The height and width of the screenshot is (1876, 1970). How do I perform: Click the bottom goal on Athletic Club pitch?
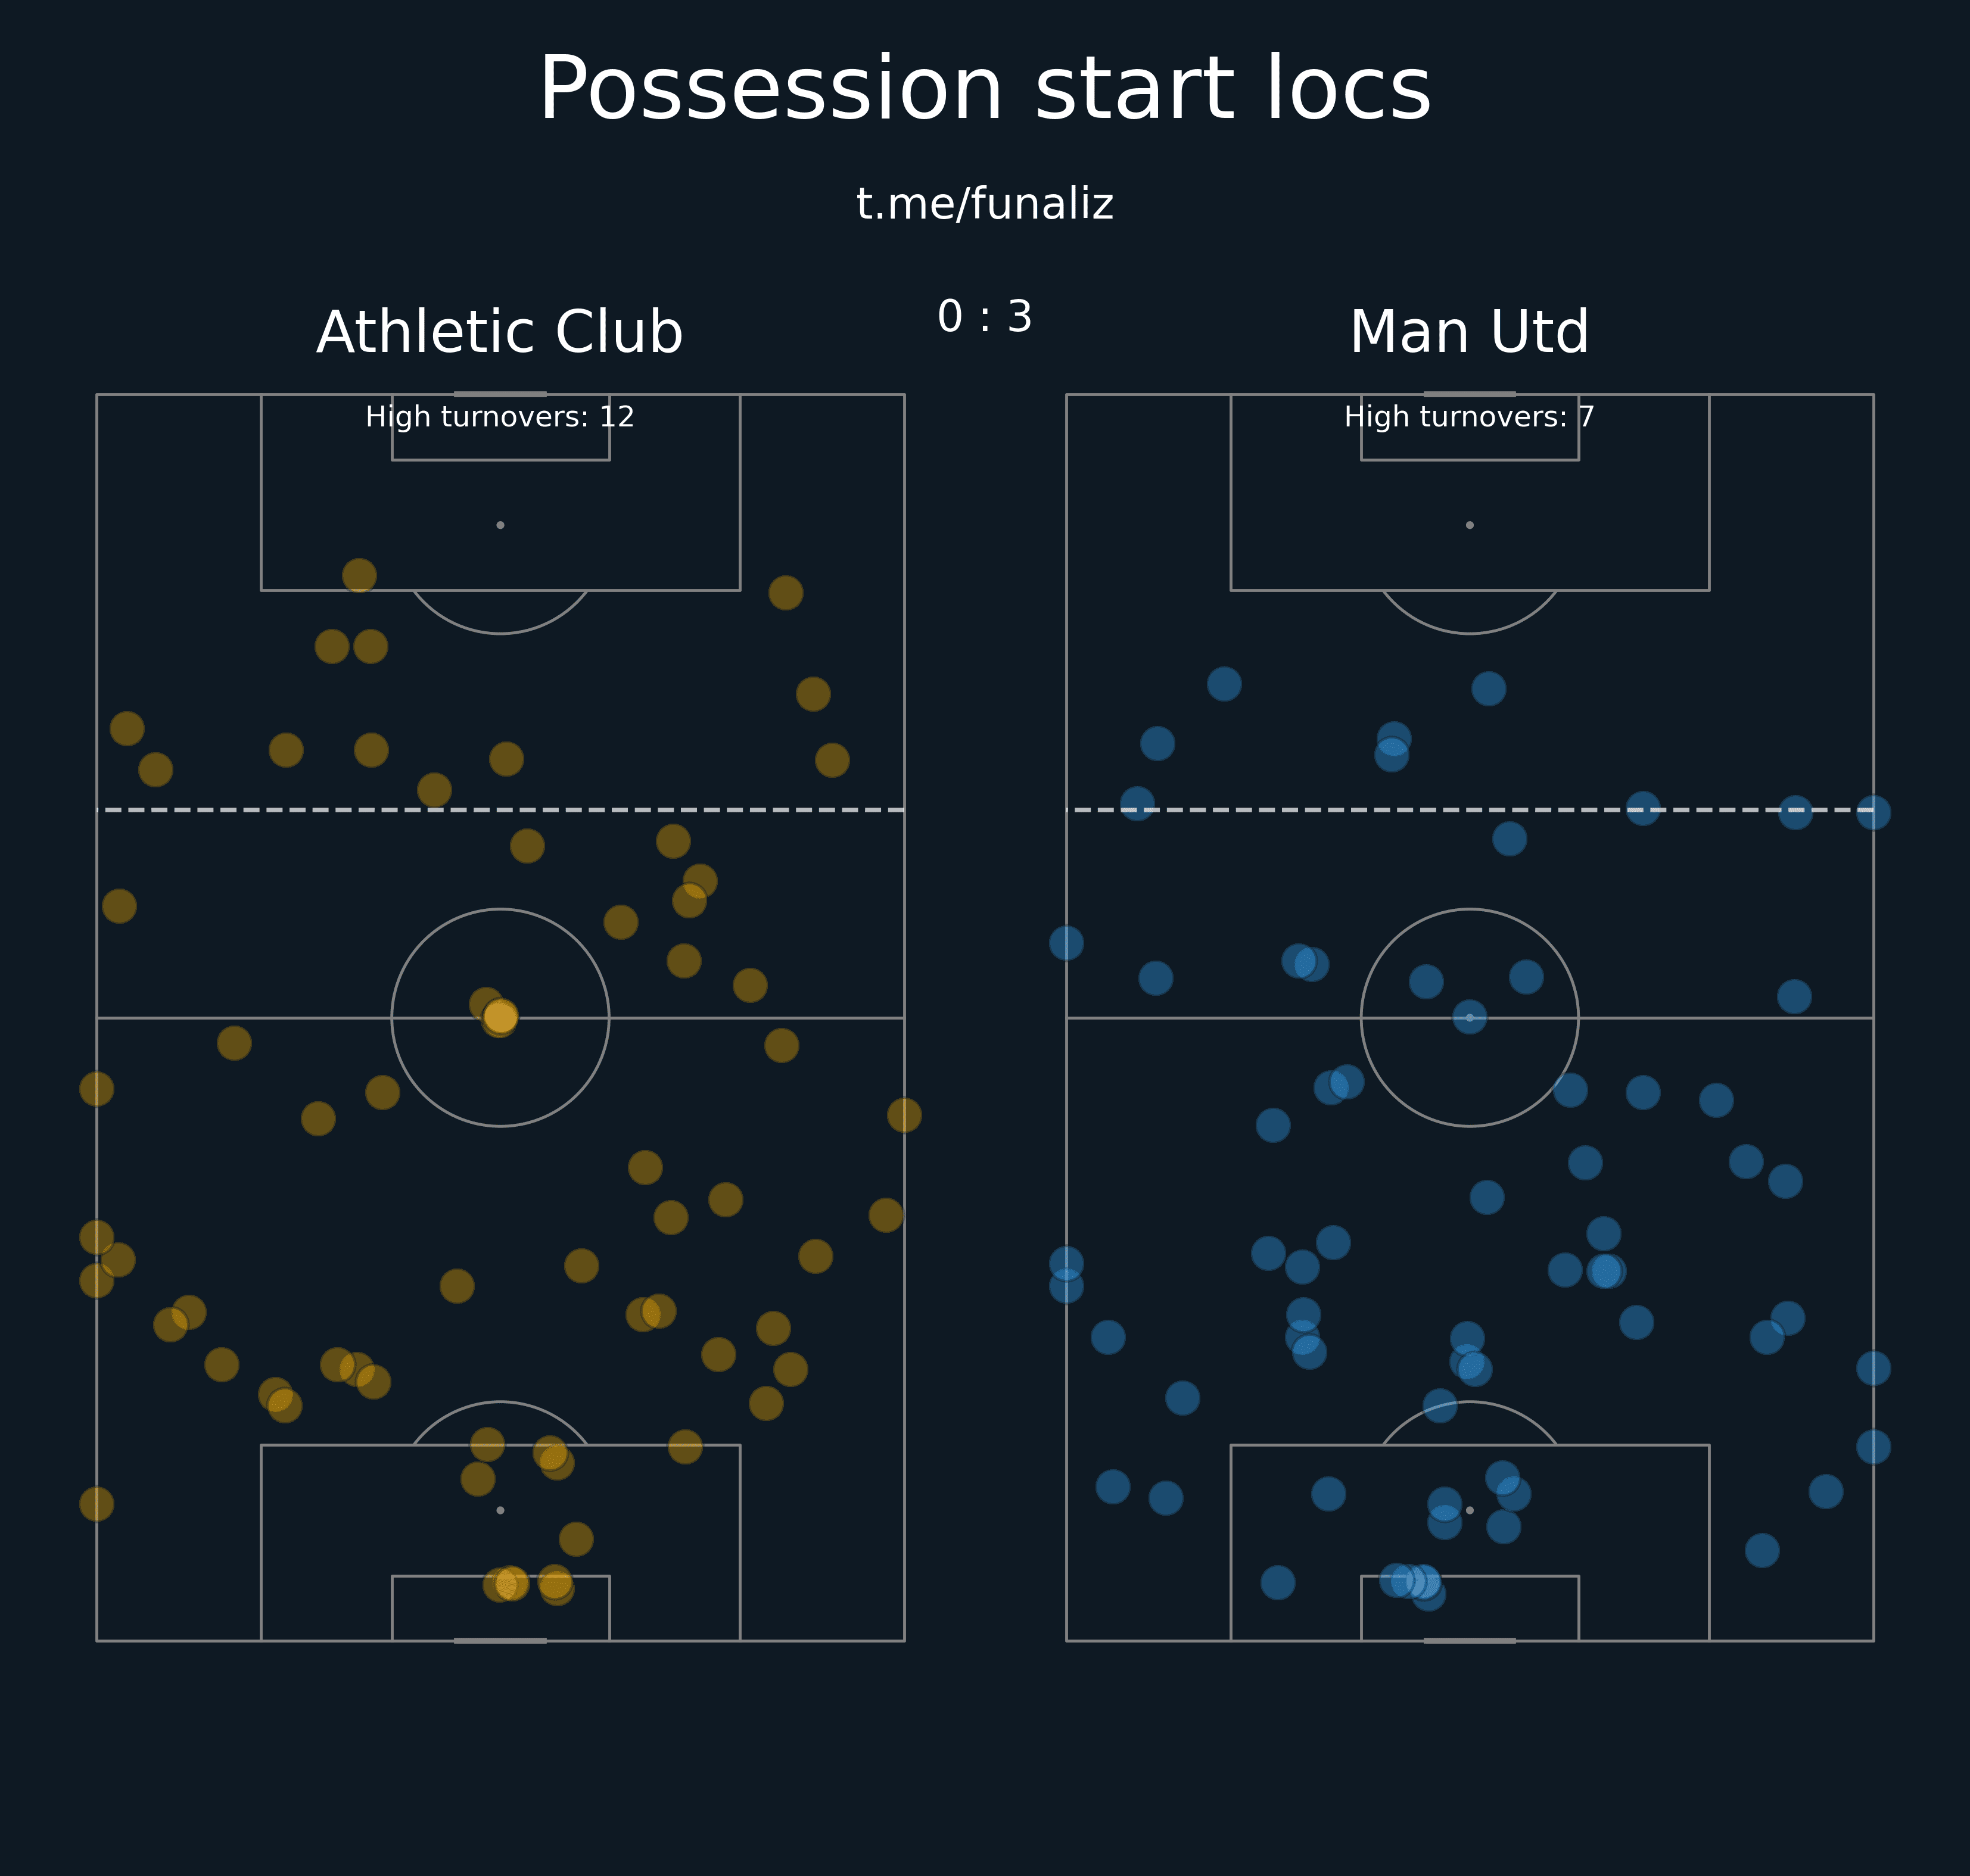click(x=500, y=1641)
